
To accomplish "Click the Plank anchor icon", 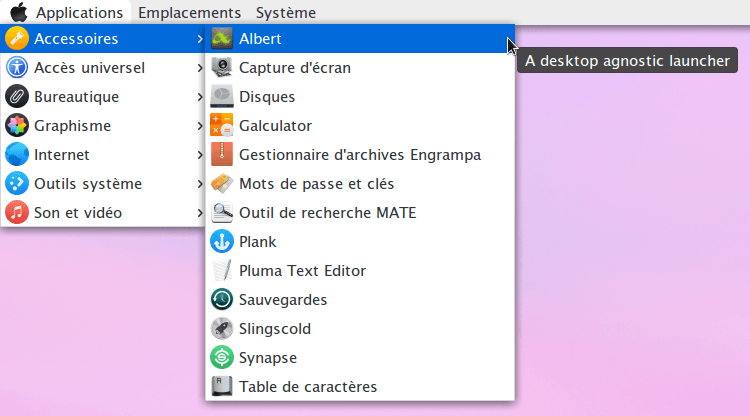I will point(222,241).
